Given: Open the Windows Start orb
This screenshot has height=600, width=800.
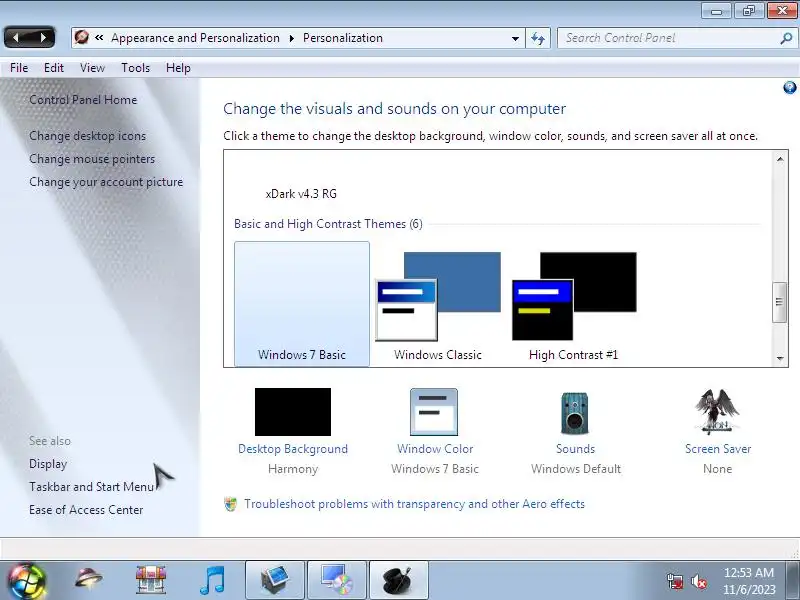Looking at the screenshot, I should [x=27, y=581].
